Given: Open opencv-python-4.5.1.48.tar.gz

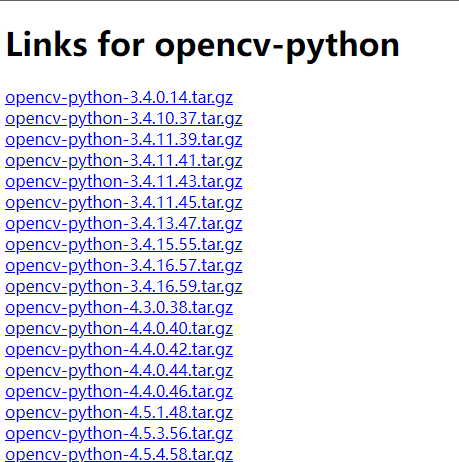Looking at the screenshot, I should click(119, 413).
